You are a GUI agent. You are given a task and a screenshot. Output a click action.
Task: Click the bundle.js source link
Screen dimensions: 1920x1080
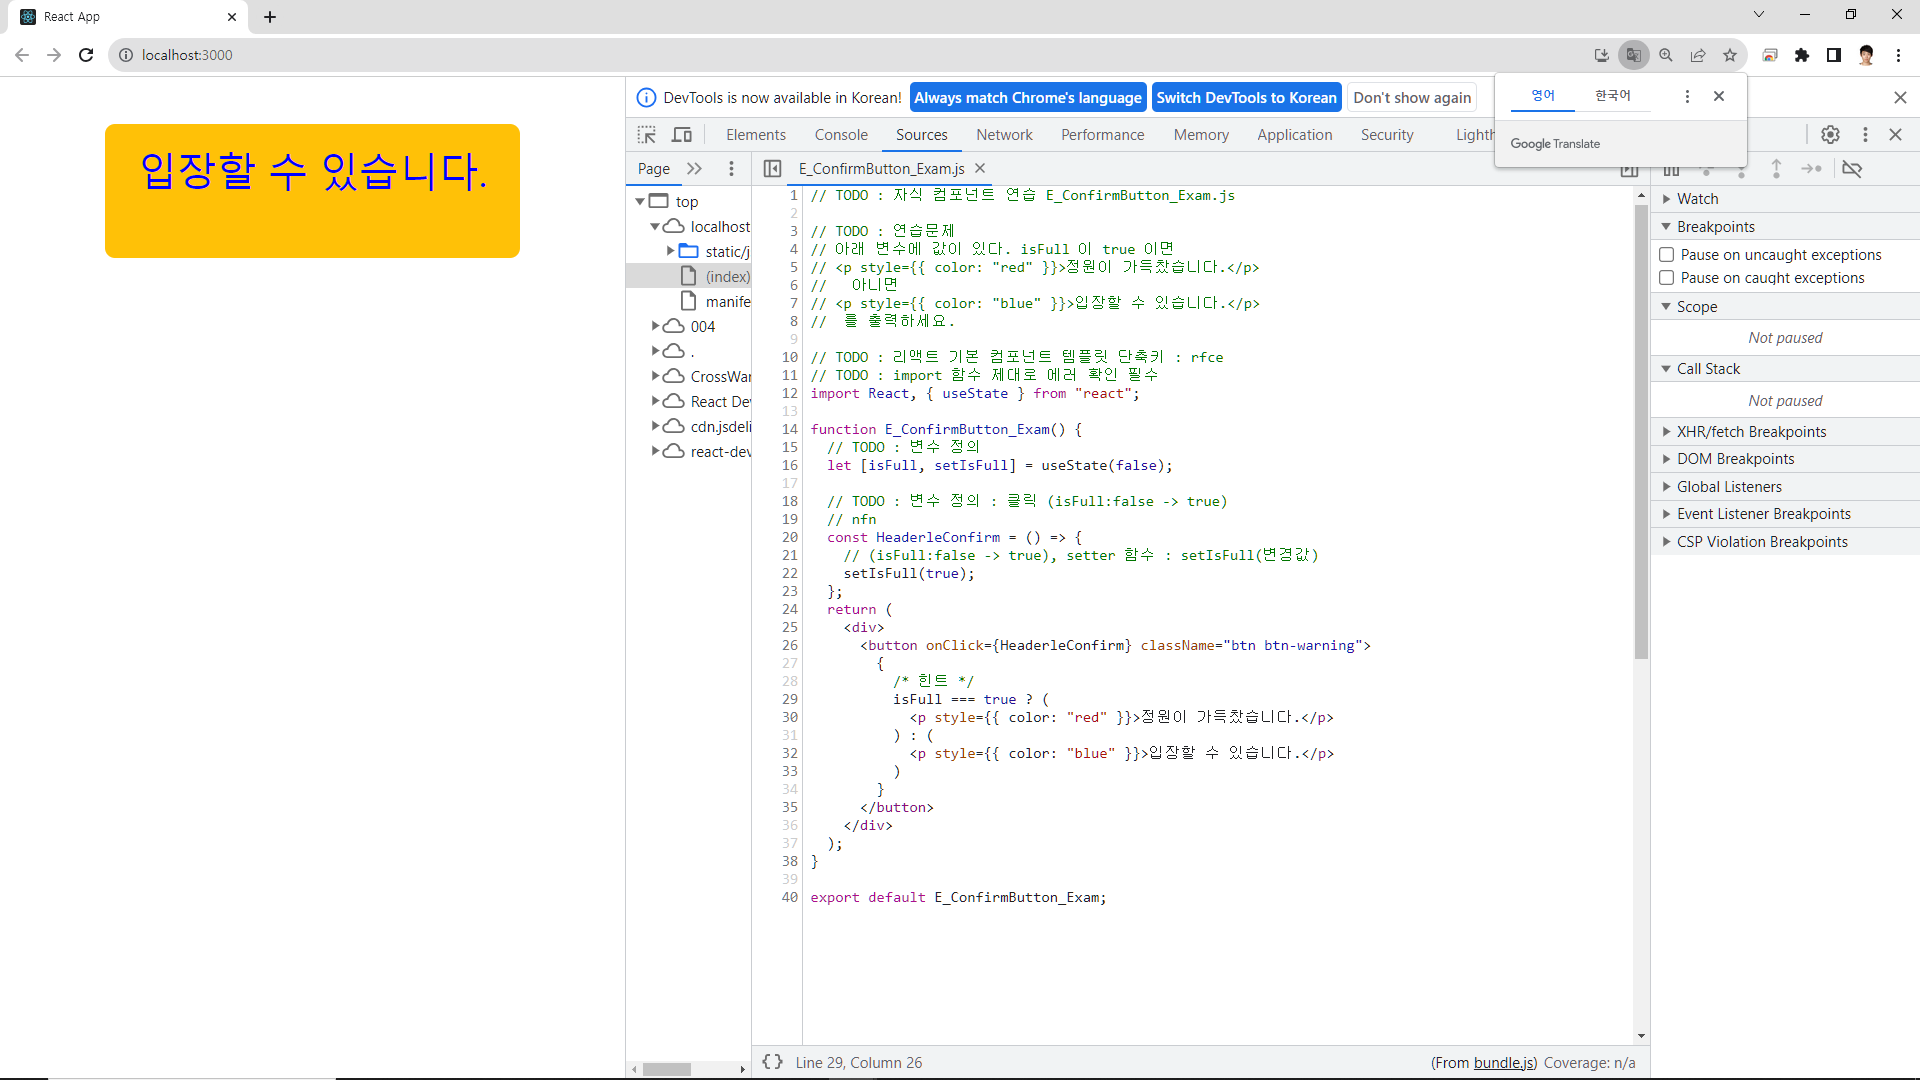(x=1504, y=1063)
